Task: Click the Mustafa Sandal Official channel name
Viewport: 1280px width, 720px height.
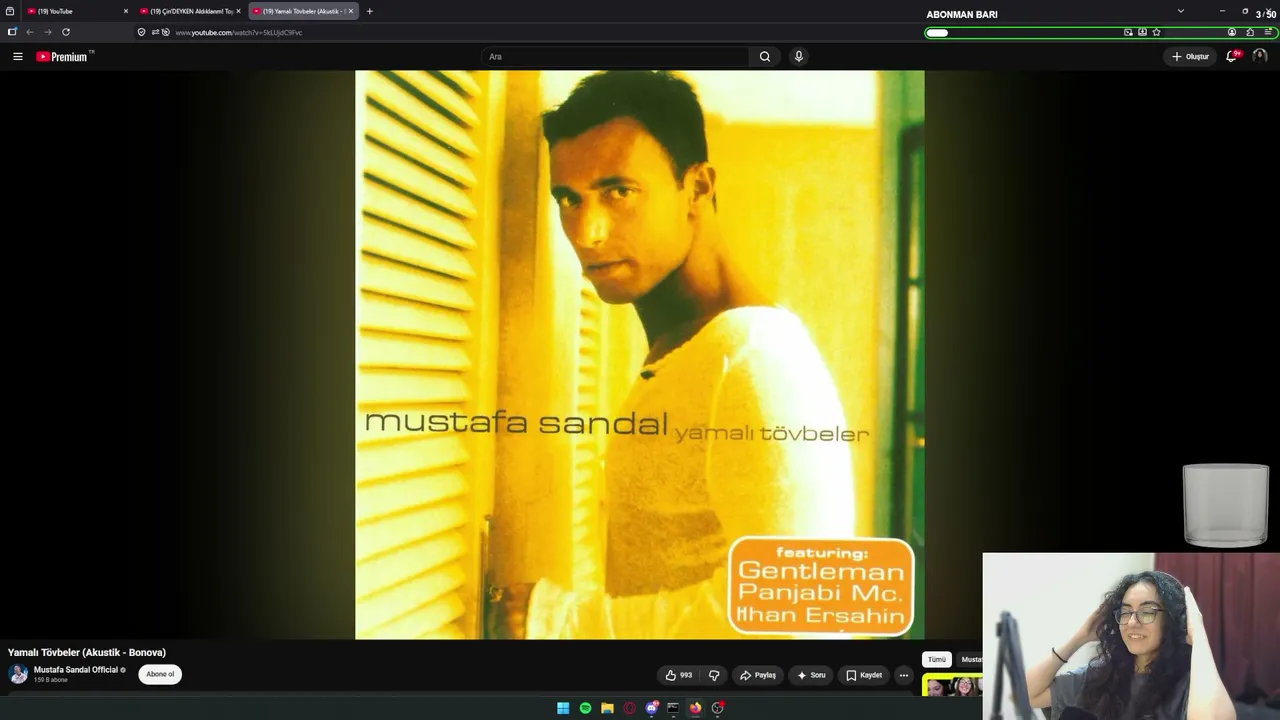Action: tap(76, 670)
